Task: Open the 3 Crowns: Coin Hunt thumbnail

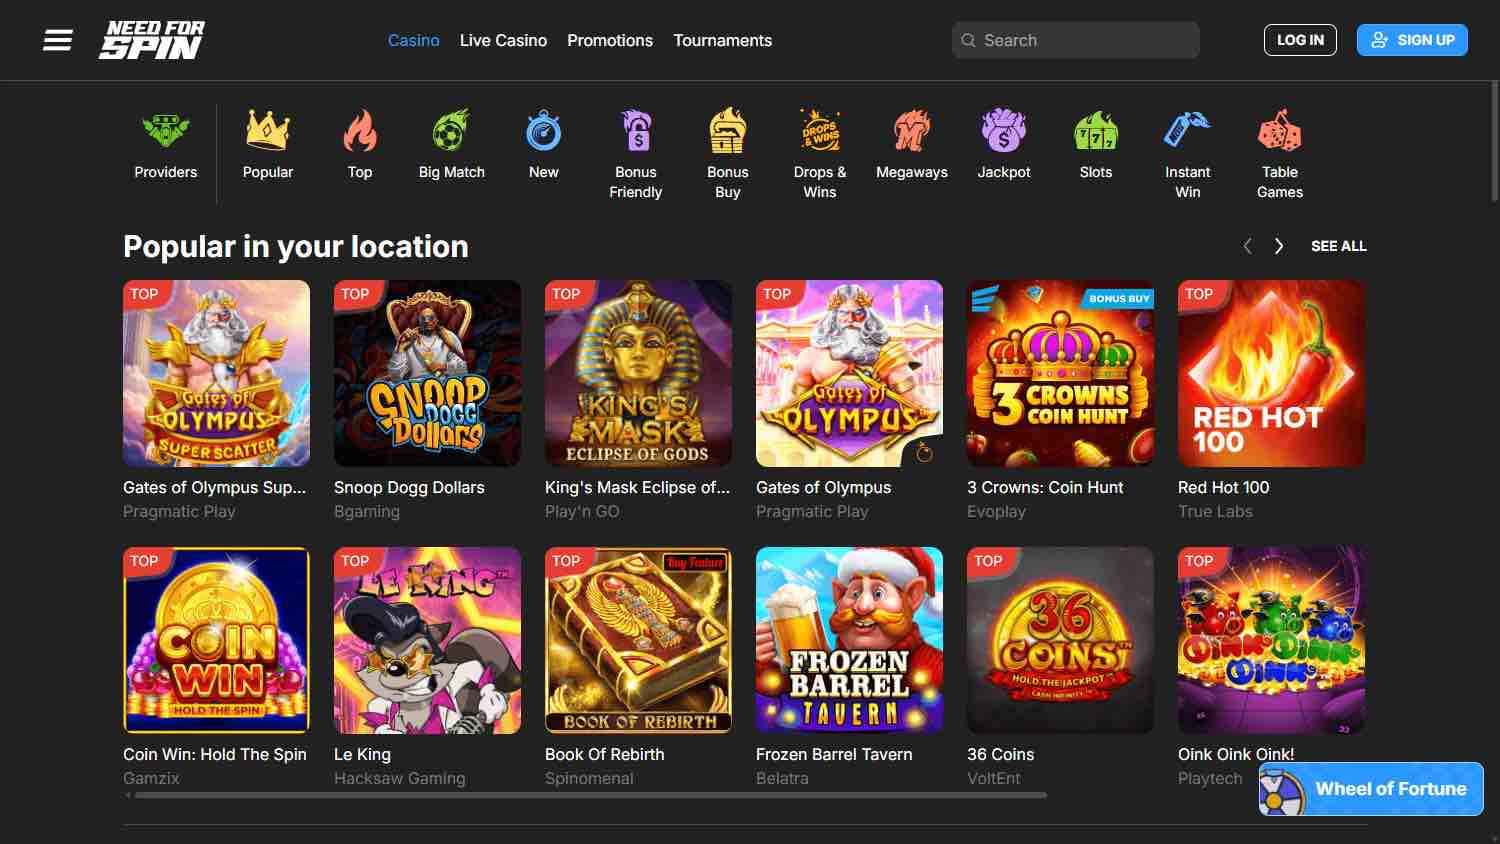Action: [1060, 373]
